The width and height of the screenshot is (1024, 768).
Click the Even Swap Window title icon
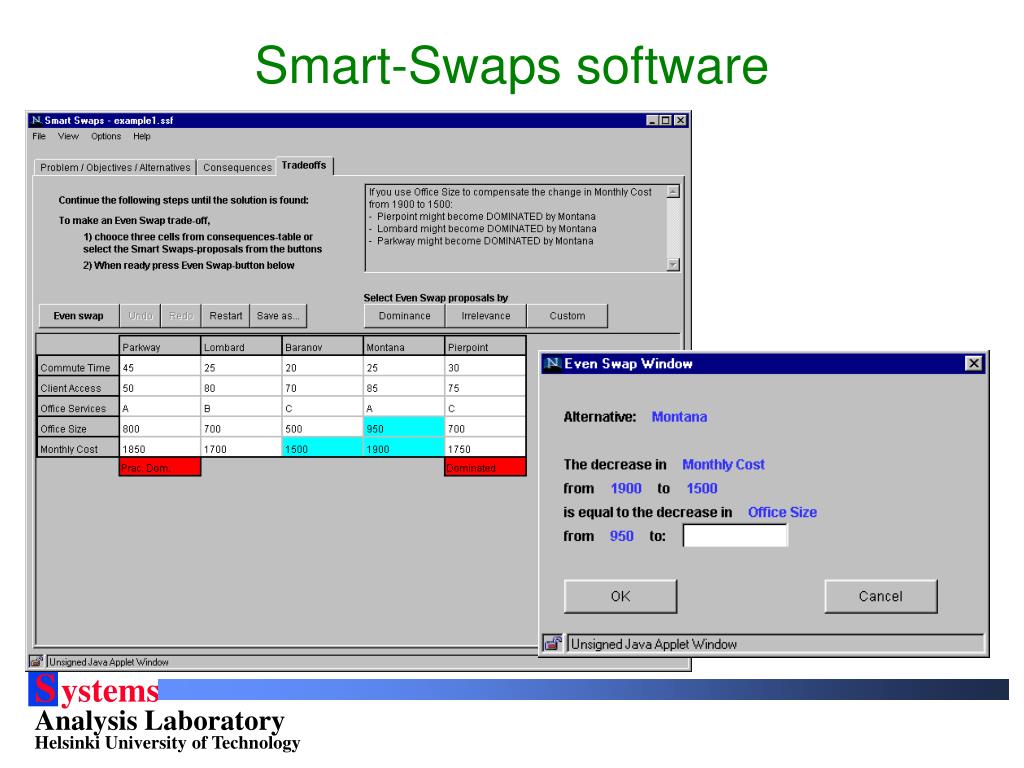(552, 364)
